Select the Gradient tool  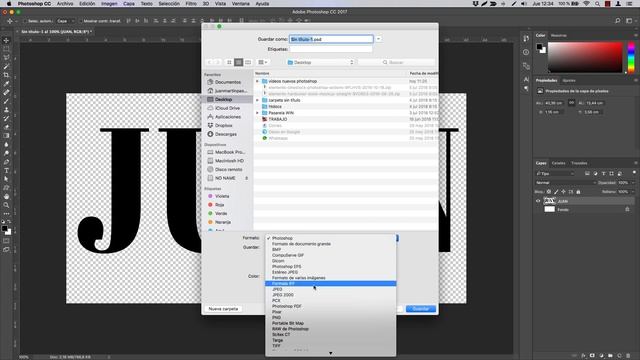click(x=6, y=136)
